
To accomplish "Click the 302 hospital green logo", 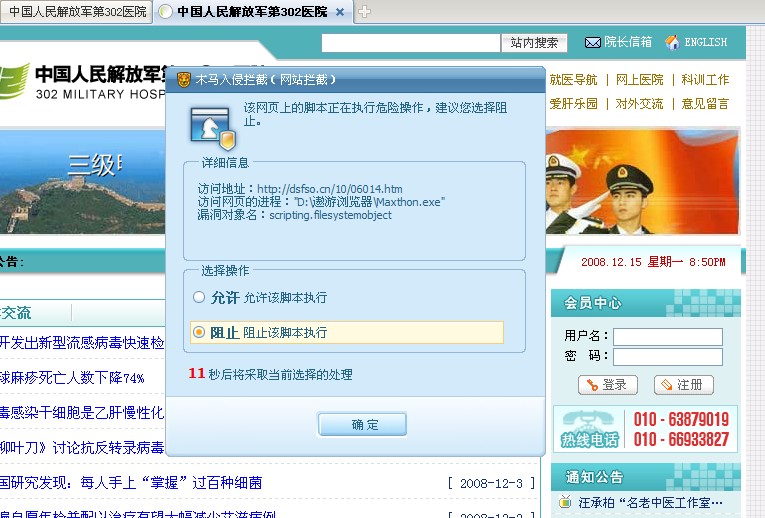I will pyautogui.click(x=13, y=81).
